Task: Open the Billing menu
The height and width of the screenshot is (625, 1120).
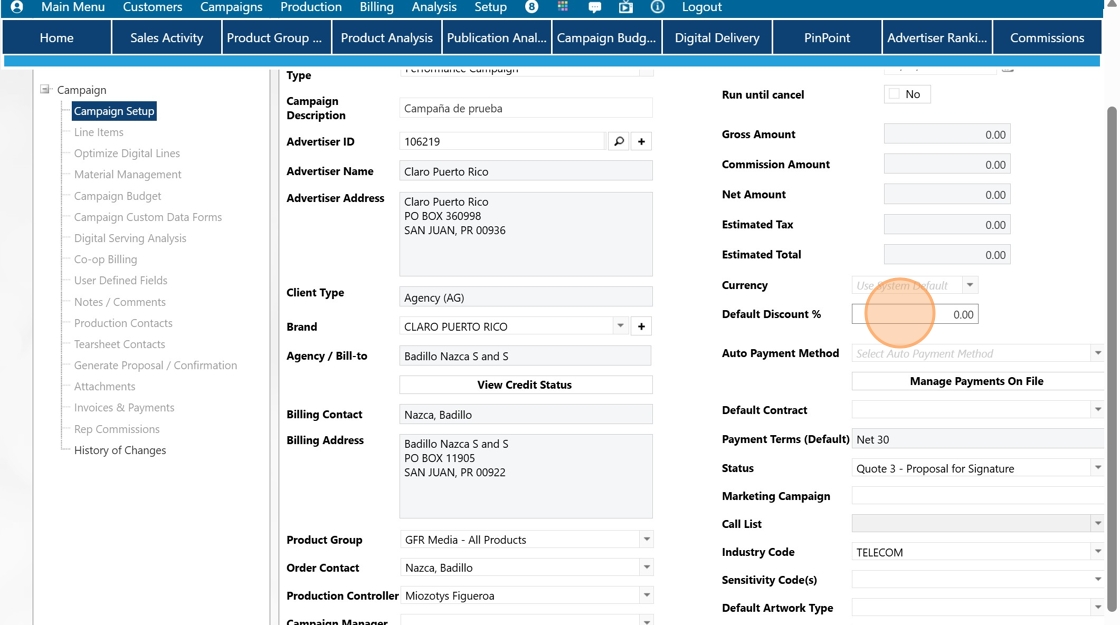Action: 376,7
